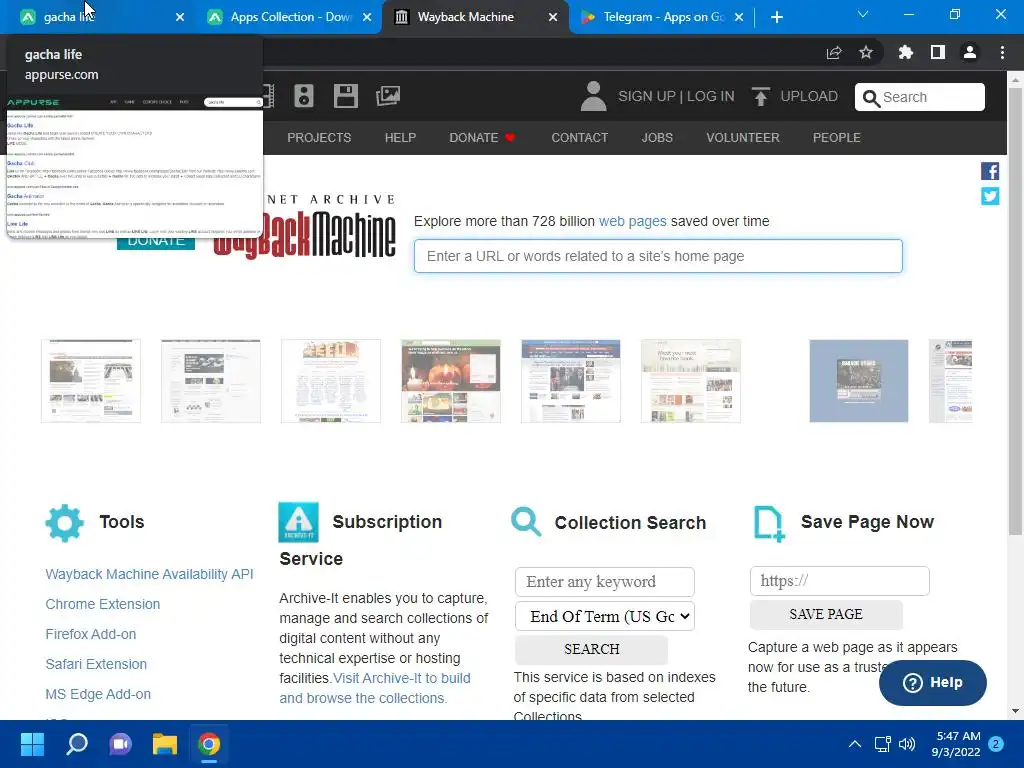Open File Explorer from the taskbar
Viewport: 1024px width, 768px height.
(x=165, y=744)
